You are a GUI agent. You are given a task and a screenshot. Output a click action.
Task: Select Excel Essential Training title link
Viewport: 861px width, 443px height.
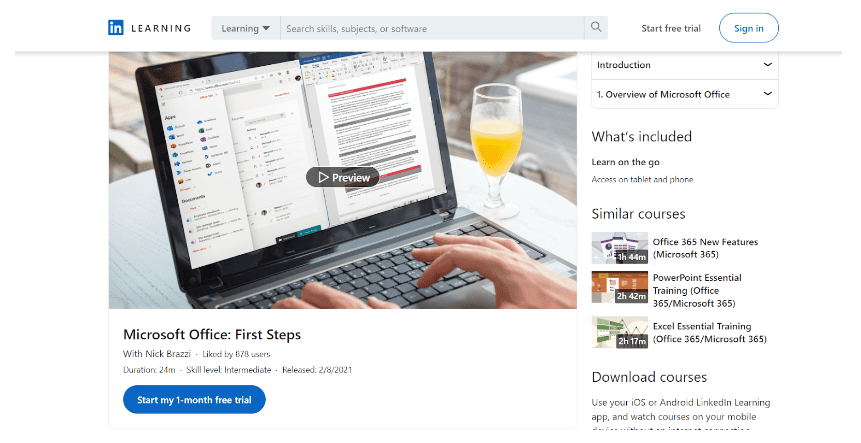coord(709,333)
